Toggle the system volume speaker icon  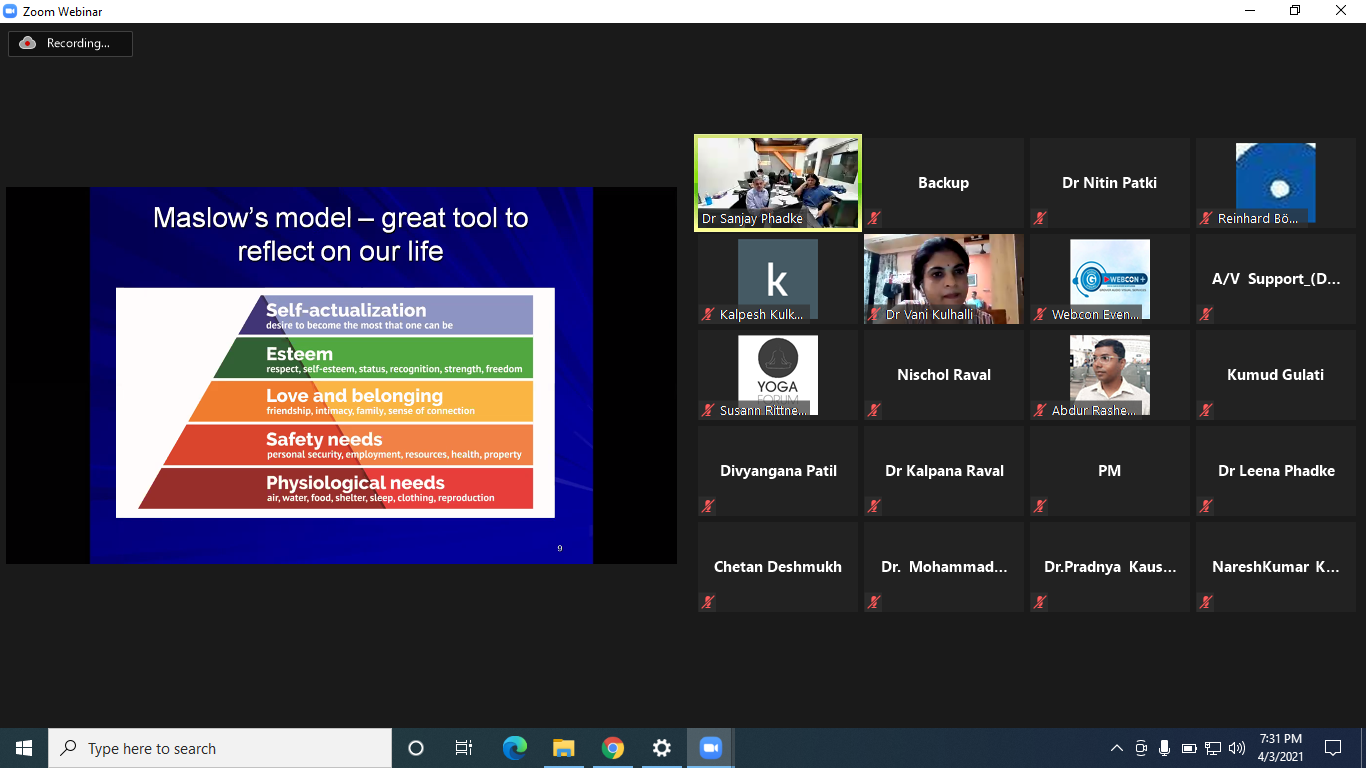pyautogui.click(x=1237, y=748)
